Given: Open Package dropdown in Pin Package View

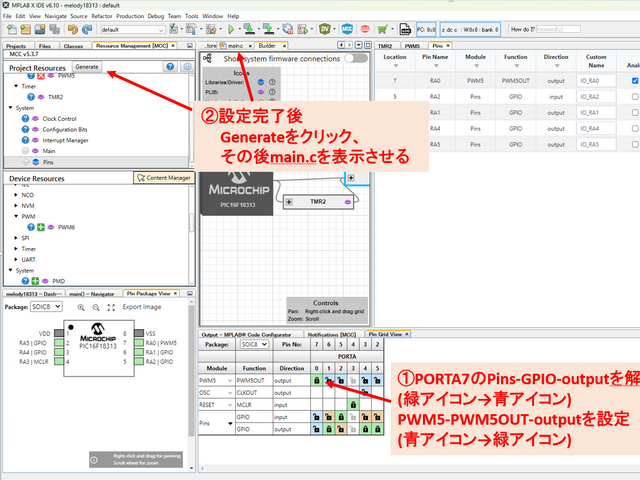Looking at the screenshot, I should (47, 307).
